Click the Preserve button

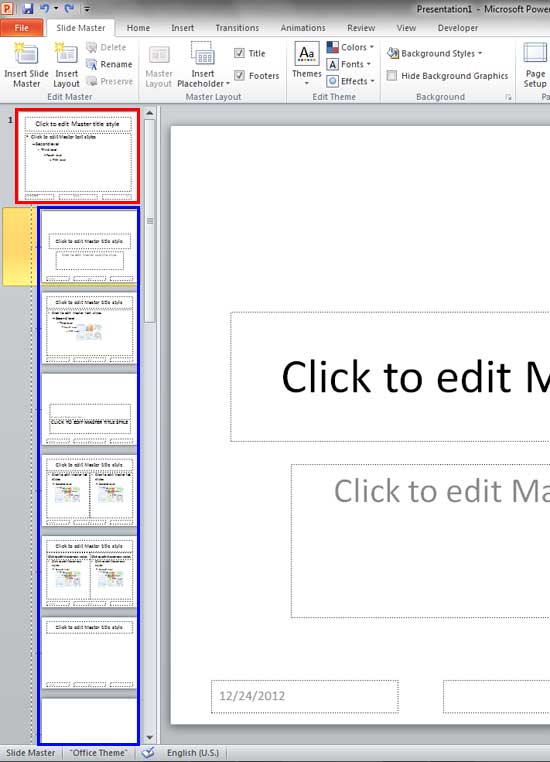tap(110, 81)
